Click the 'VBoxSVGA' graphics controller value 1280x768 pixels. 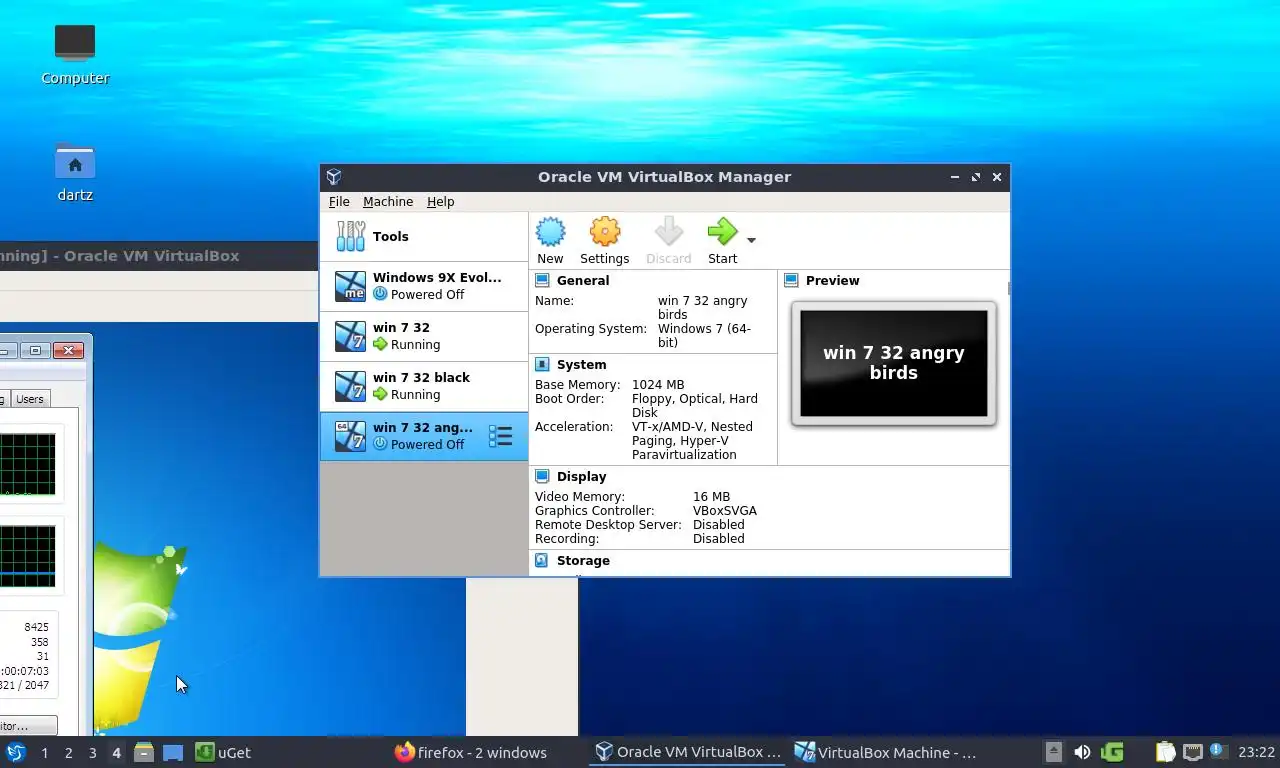pyautogui.click(x=725, y=511)
